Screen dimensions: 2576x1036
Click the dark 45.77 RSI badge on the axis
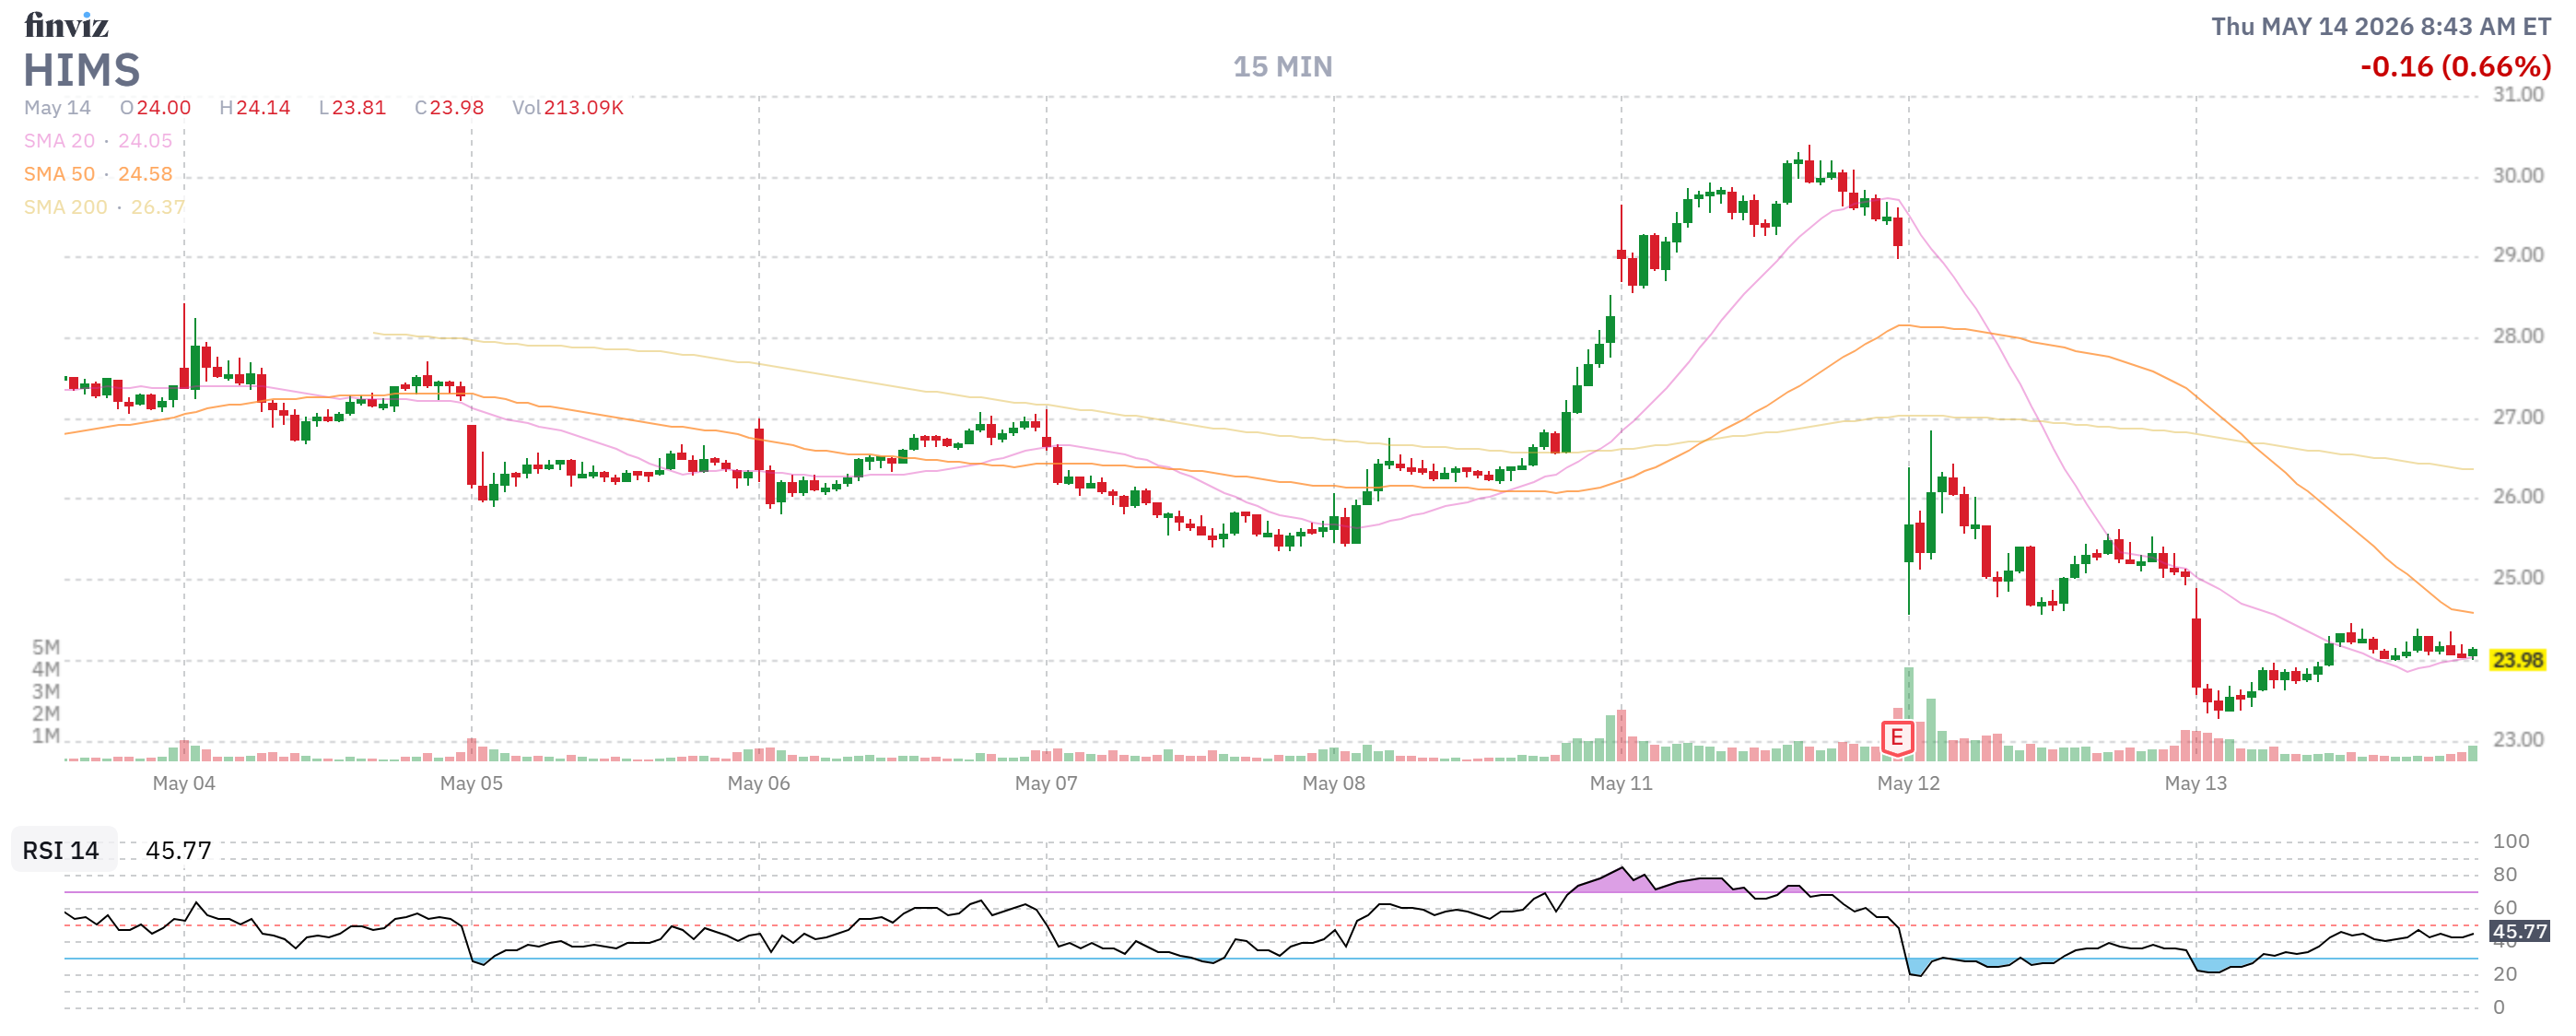(x=2518, y=931)
